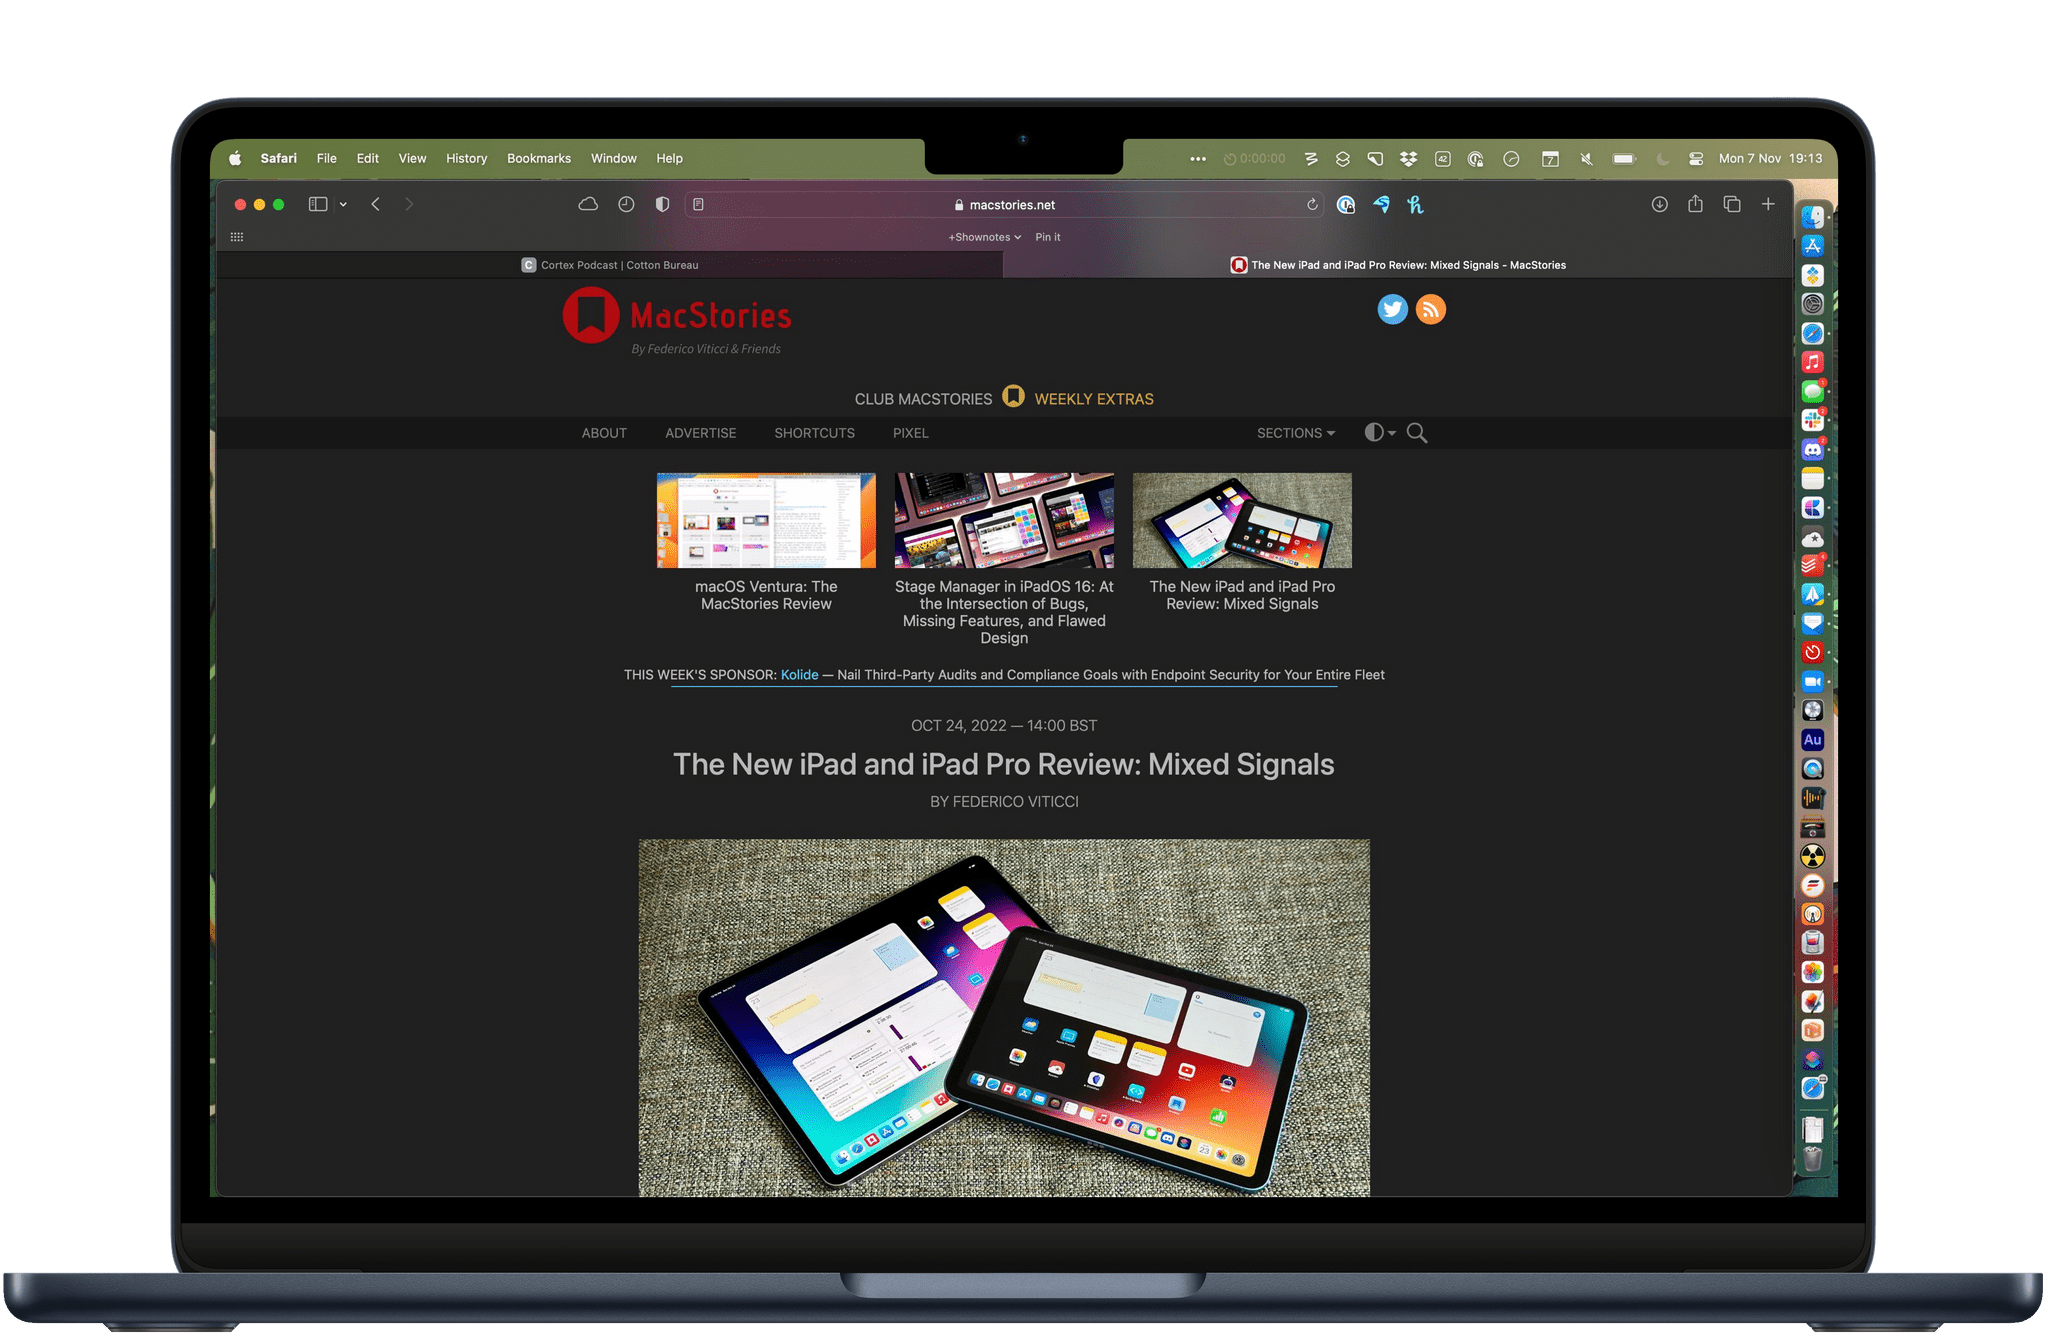This screenshot has width=2048, height=1336.
Task: Open the Share button in Safari's toolbar
Action: click(1695, 204)
